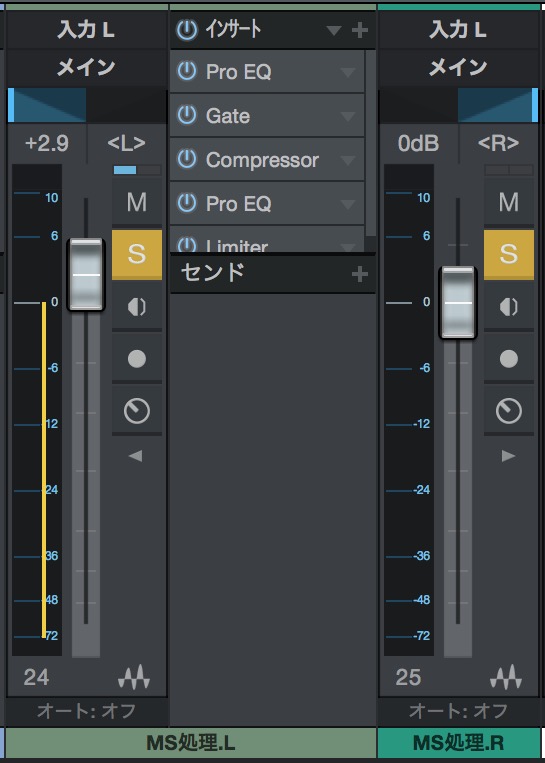545x763 pixels.
Task: Click the automation mode label on channel 24
Action: [x=87, y=711]
